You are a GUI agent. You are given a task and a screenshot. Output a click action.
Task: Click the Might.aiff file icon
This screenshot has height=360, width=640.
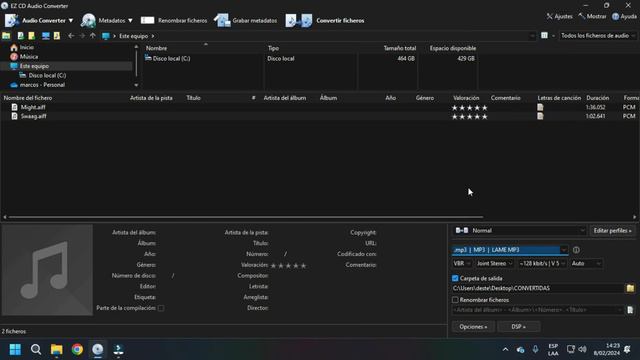coord(14,107)
